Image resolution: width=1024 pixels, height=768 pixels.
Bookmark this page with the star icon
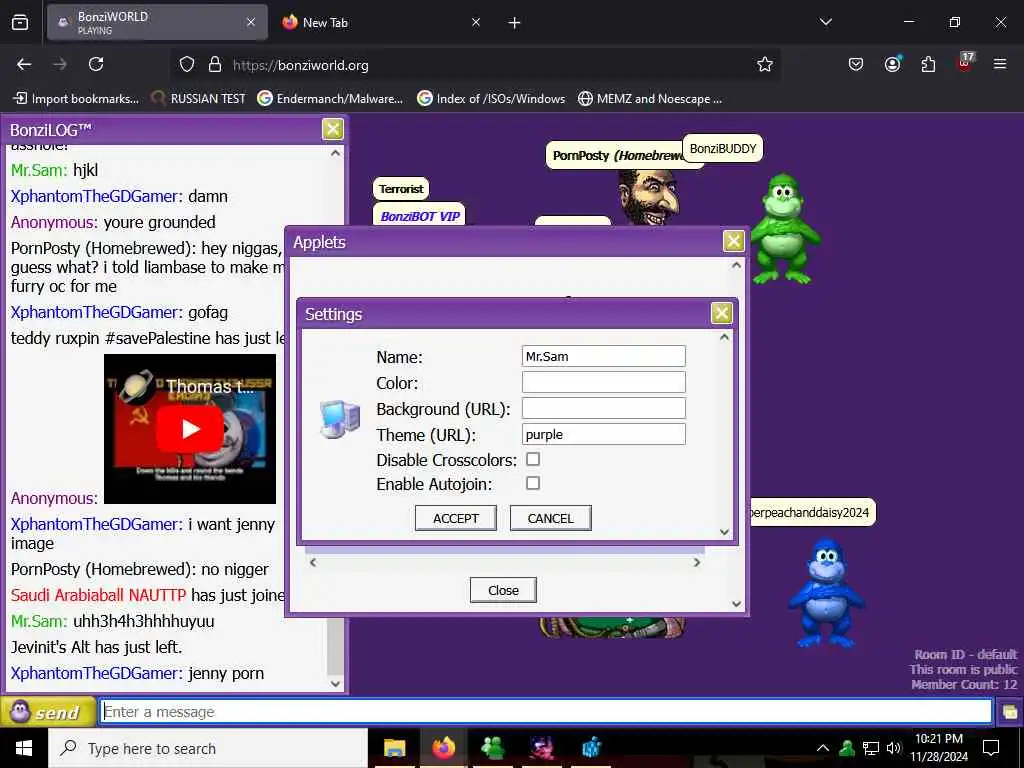coord(765,64)
